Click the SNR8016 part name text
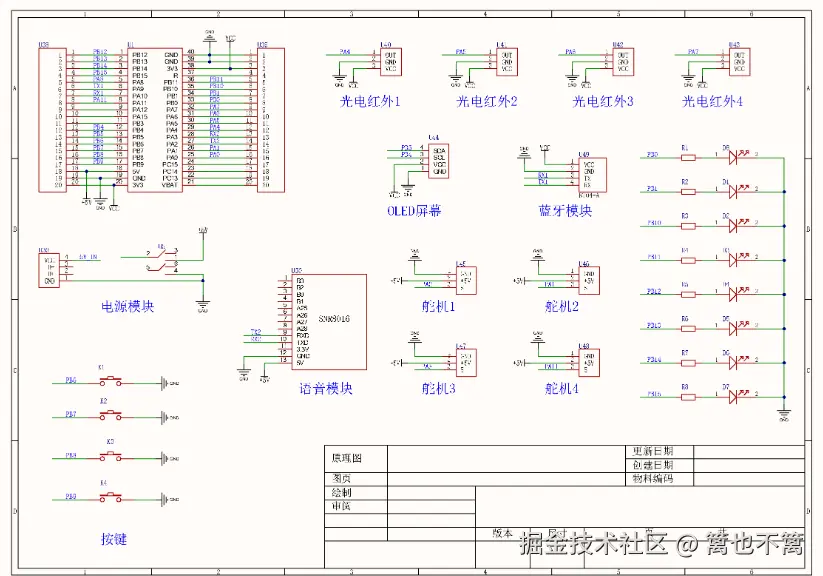Image resolution: width=823 pixels, height=576 pixels. 334,319
